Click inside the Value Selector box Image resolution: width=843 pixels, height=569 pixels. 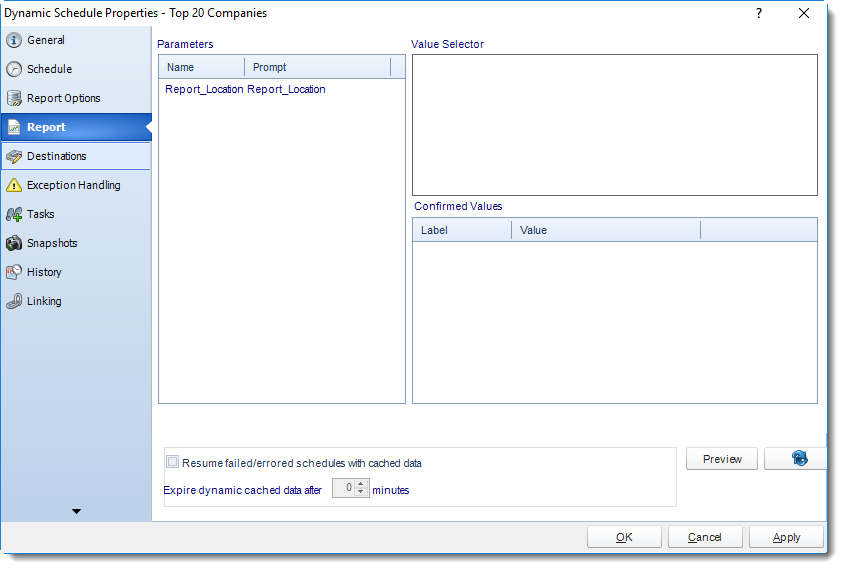[x=615, y=125]
